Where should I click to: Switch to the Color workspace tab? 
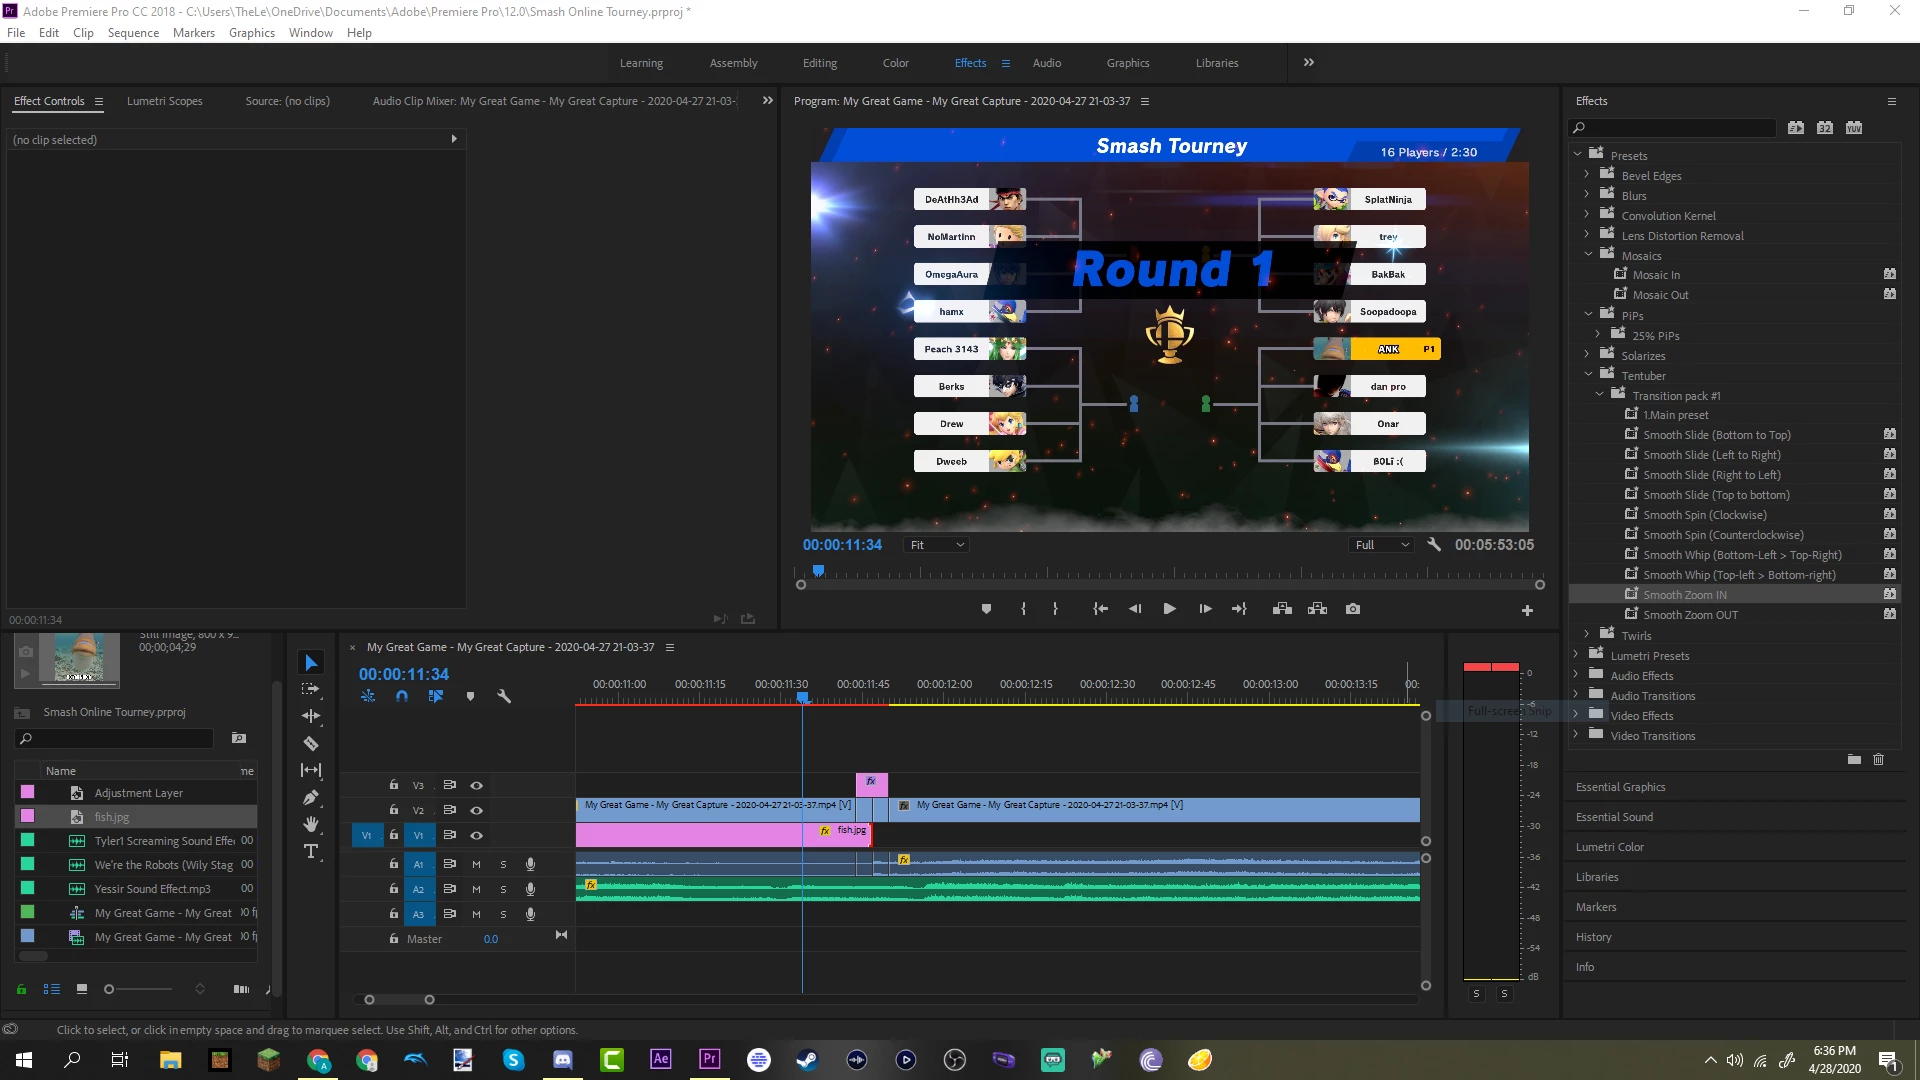pos(895,63)
